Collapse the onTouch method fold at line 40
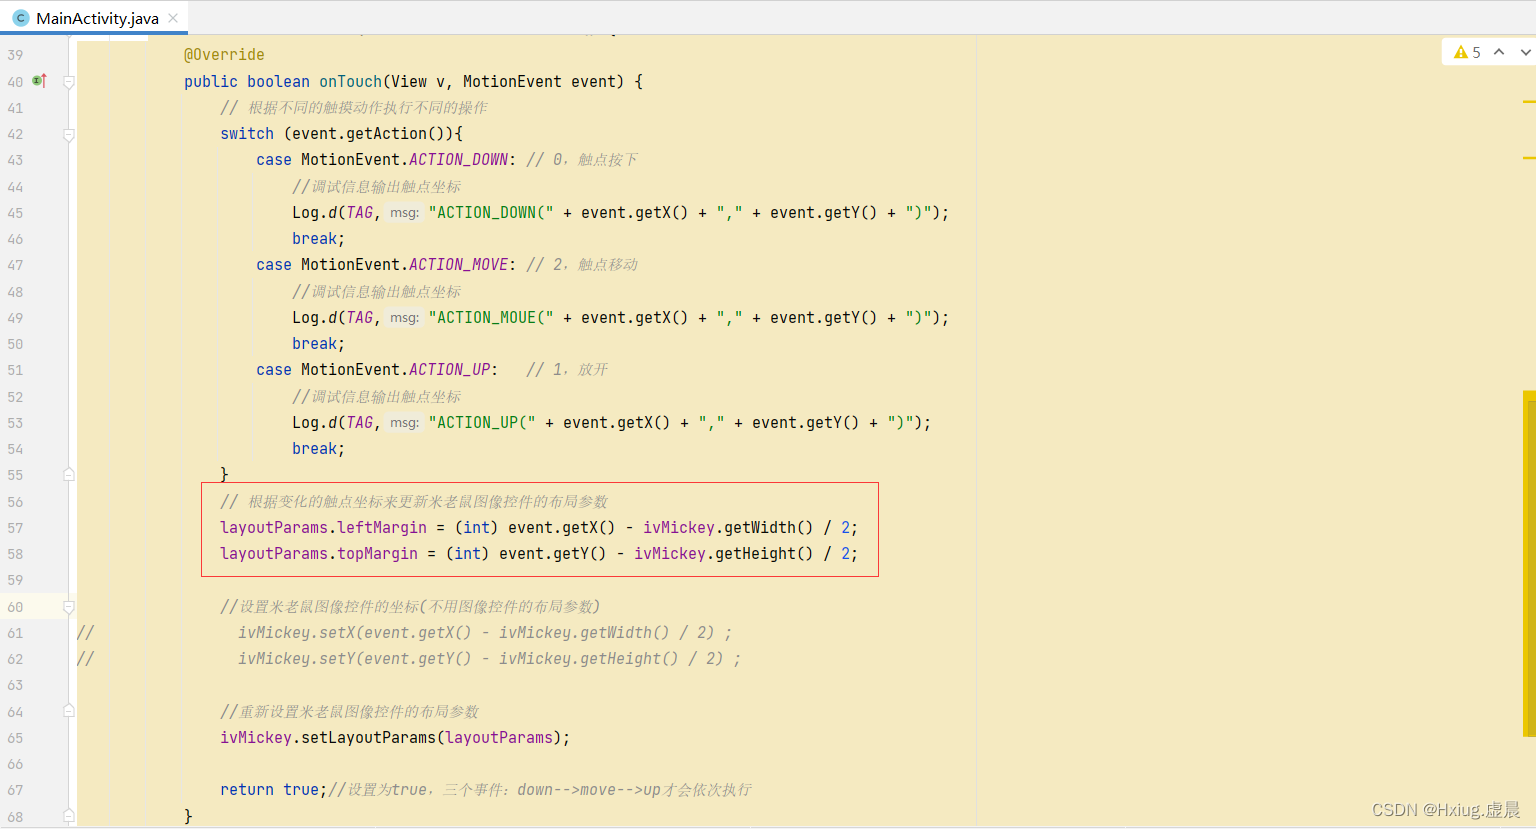Screen dimensions: 1536x829 [x=69, y=82]
